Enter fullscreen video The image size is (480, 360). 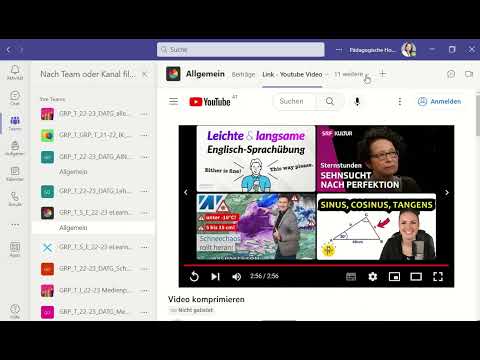[x=438, y=276]
